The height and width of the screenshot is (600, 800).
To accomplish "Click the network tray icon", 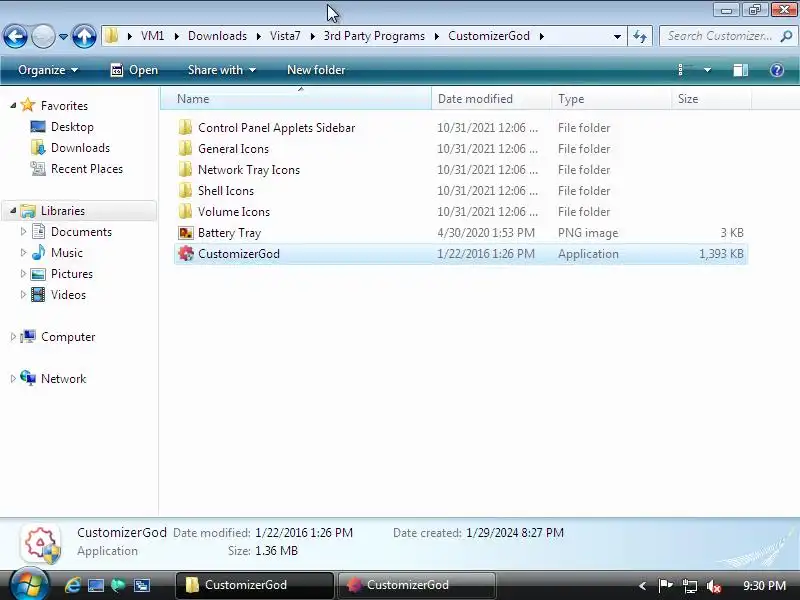I will pyautogui.click(x=690, y=586).
